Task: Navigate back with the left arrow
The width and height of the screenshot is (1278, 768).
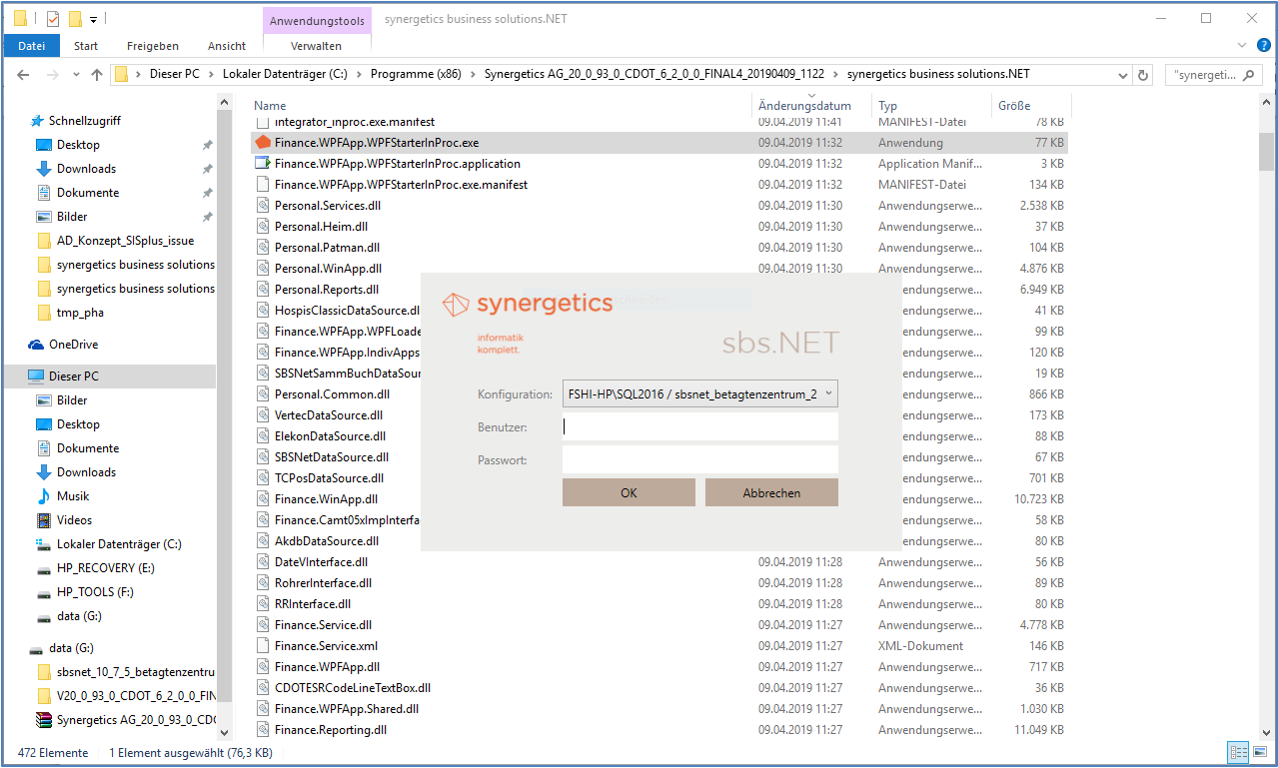Action: click(x=24, y=74)
